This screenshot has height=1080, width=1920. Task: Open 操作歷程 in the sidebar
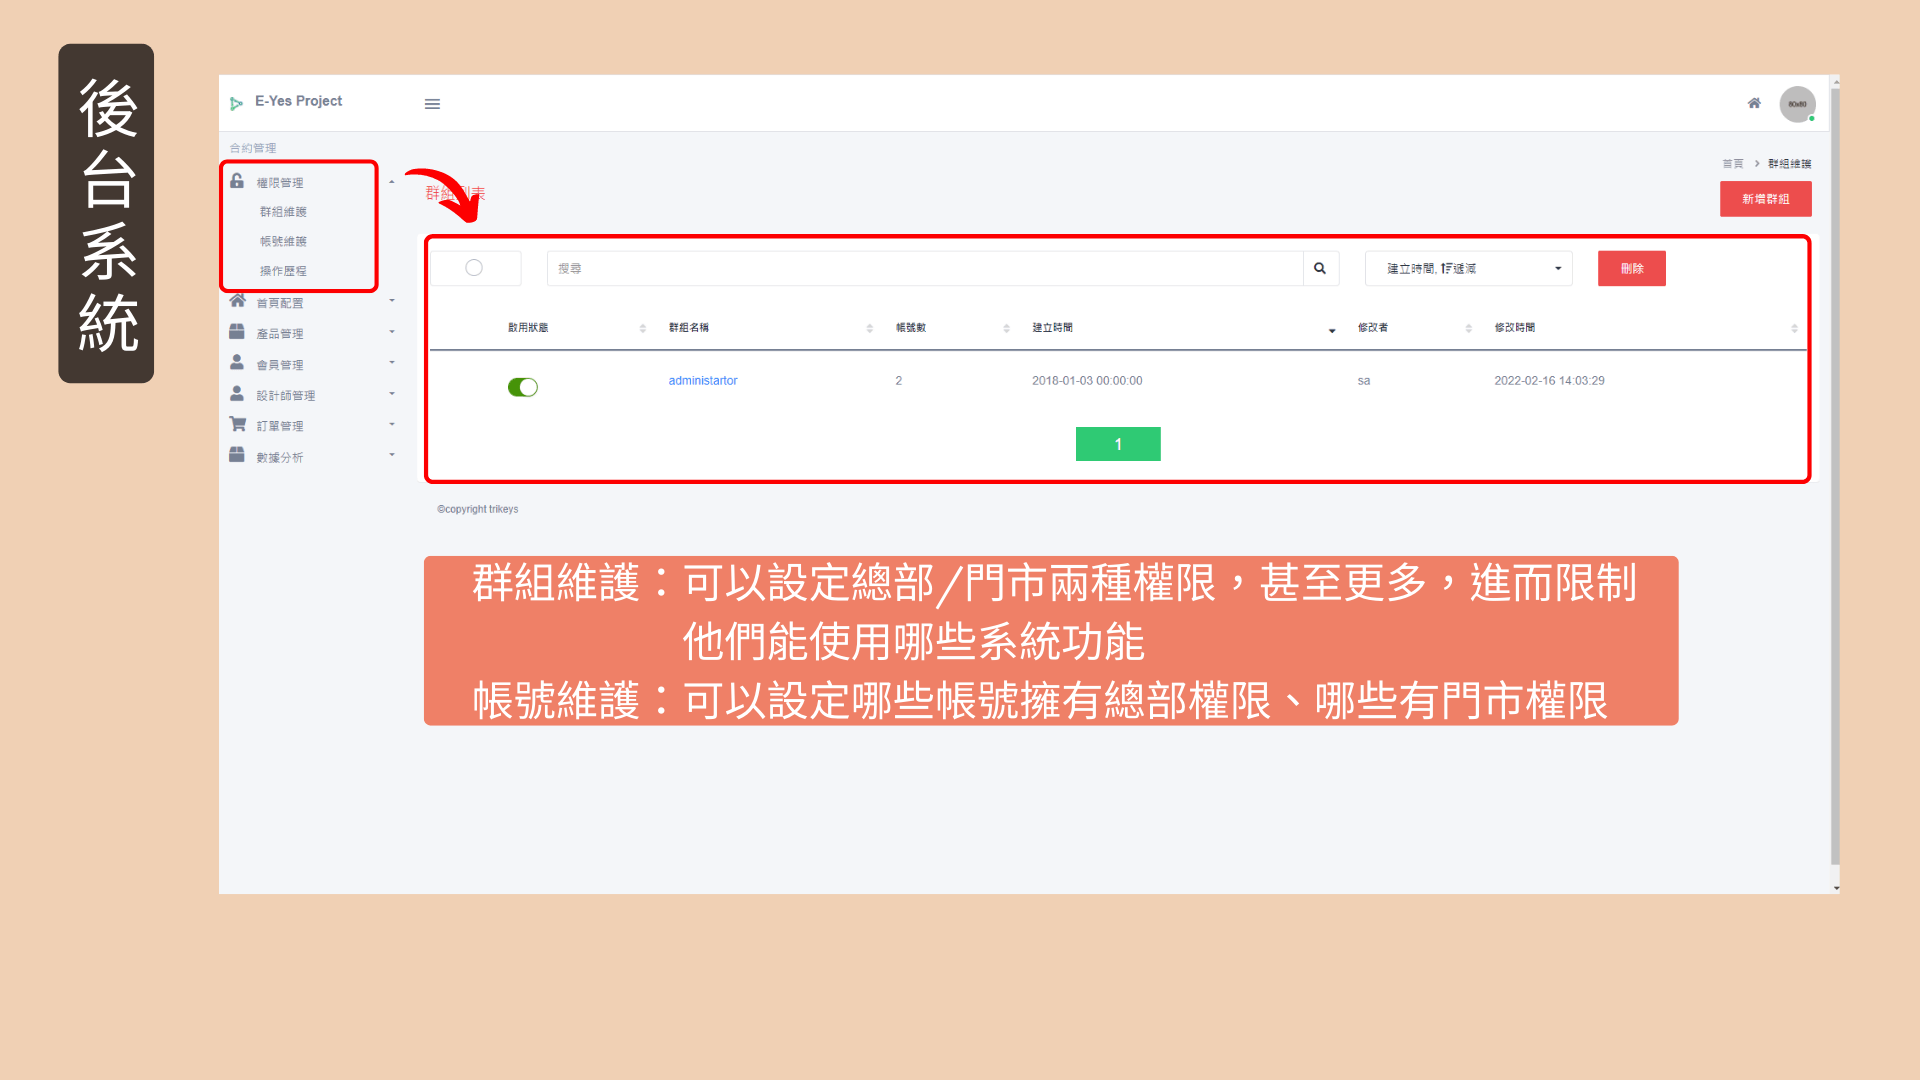[283, 271]
